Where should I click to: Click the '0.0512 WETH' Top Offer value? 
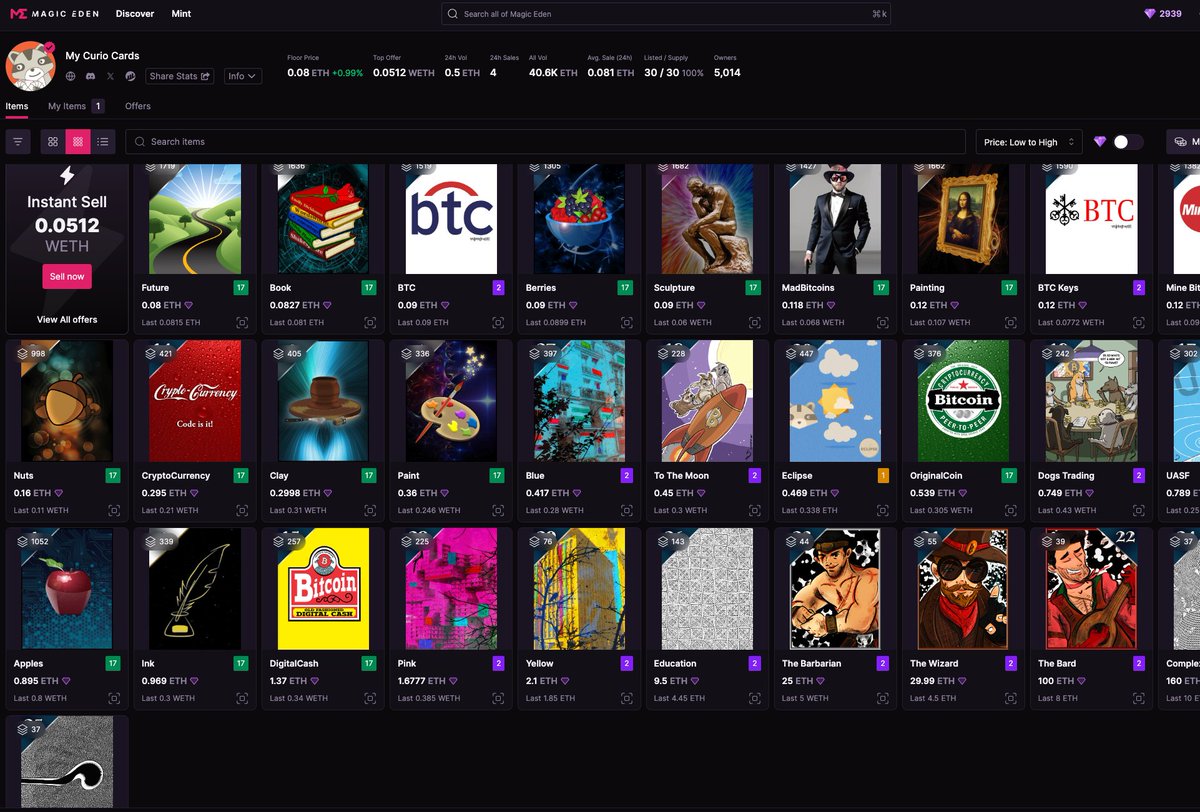[x=404, y=72]
